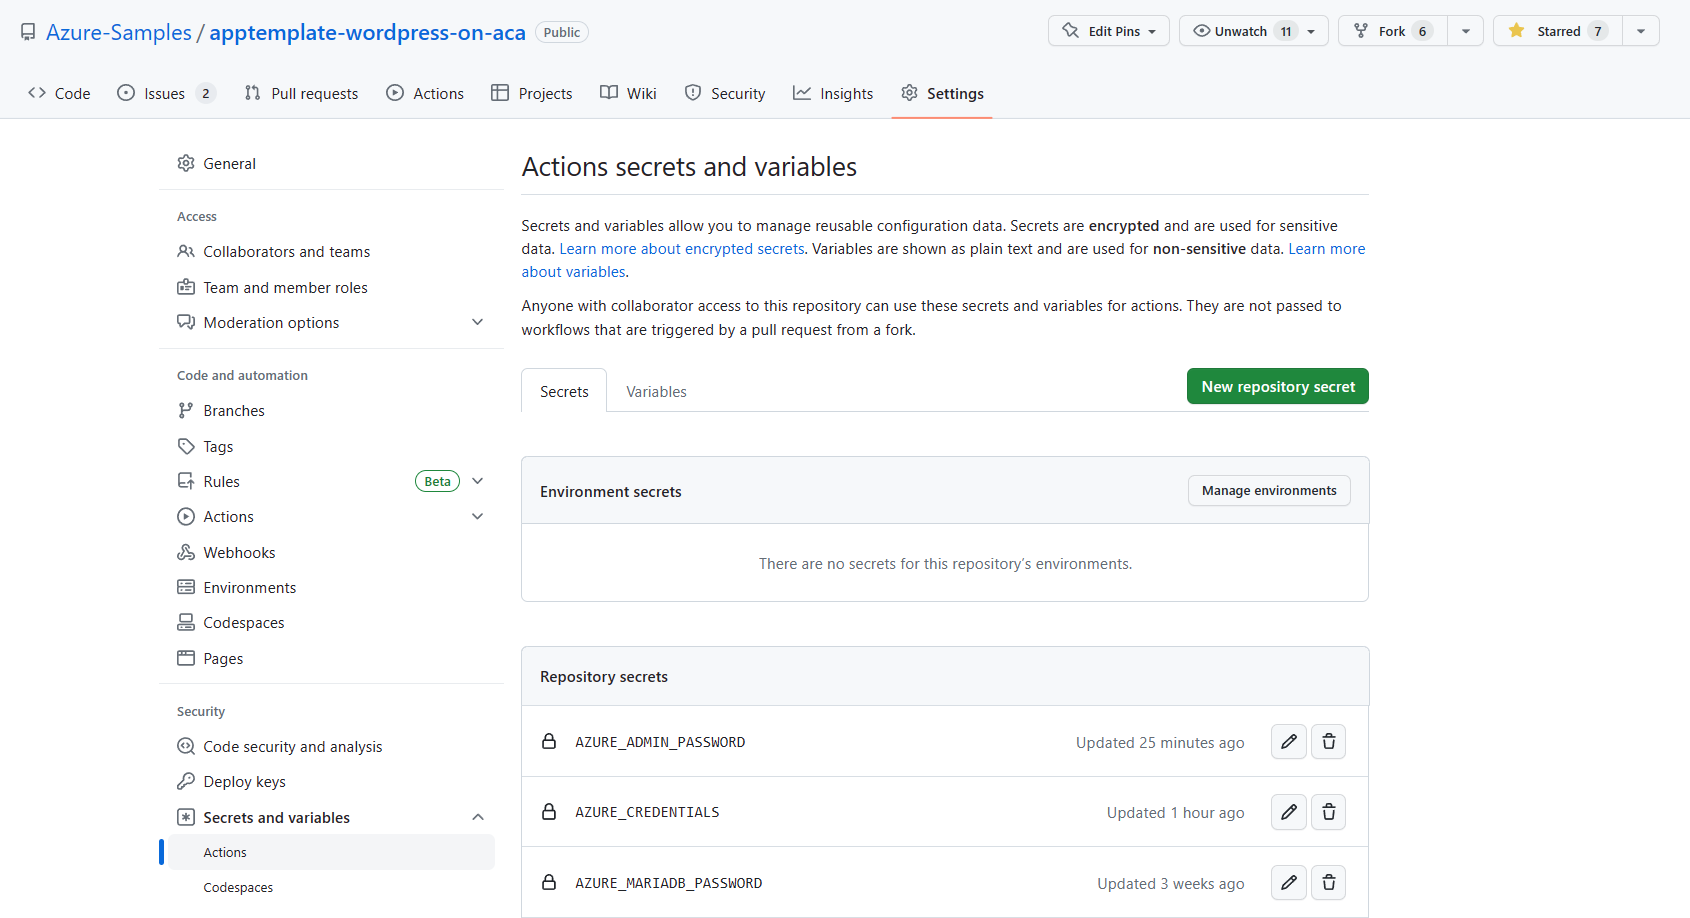1690x918 pixels.
Task: Switch to the Variables tab
Action: click(x=656, y=392)
